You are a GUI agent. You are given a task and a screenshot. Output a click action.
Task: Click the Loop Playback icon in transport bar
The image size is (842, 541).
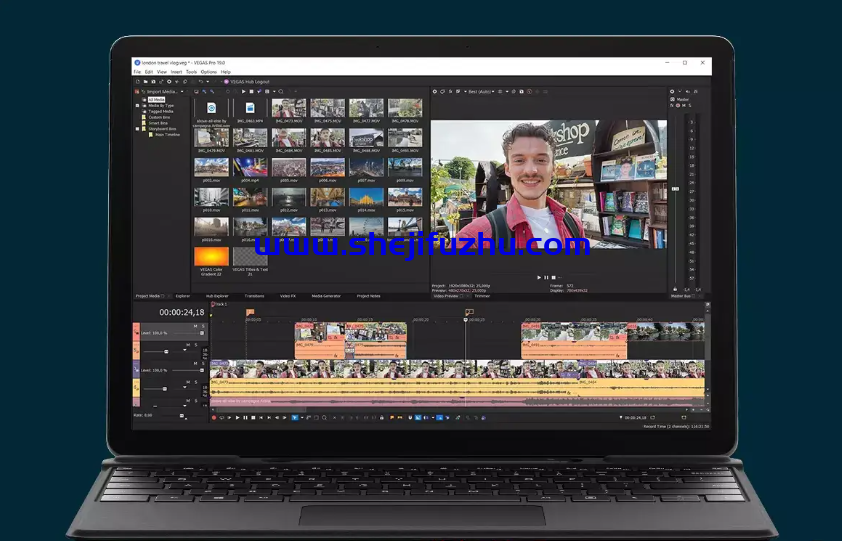[x=222, y=417]
